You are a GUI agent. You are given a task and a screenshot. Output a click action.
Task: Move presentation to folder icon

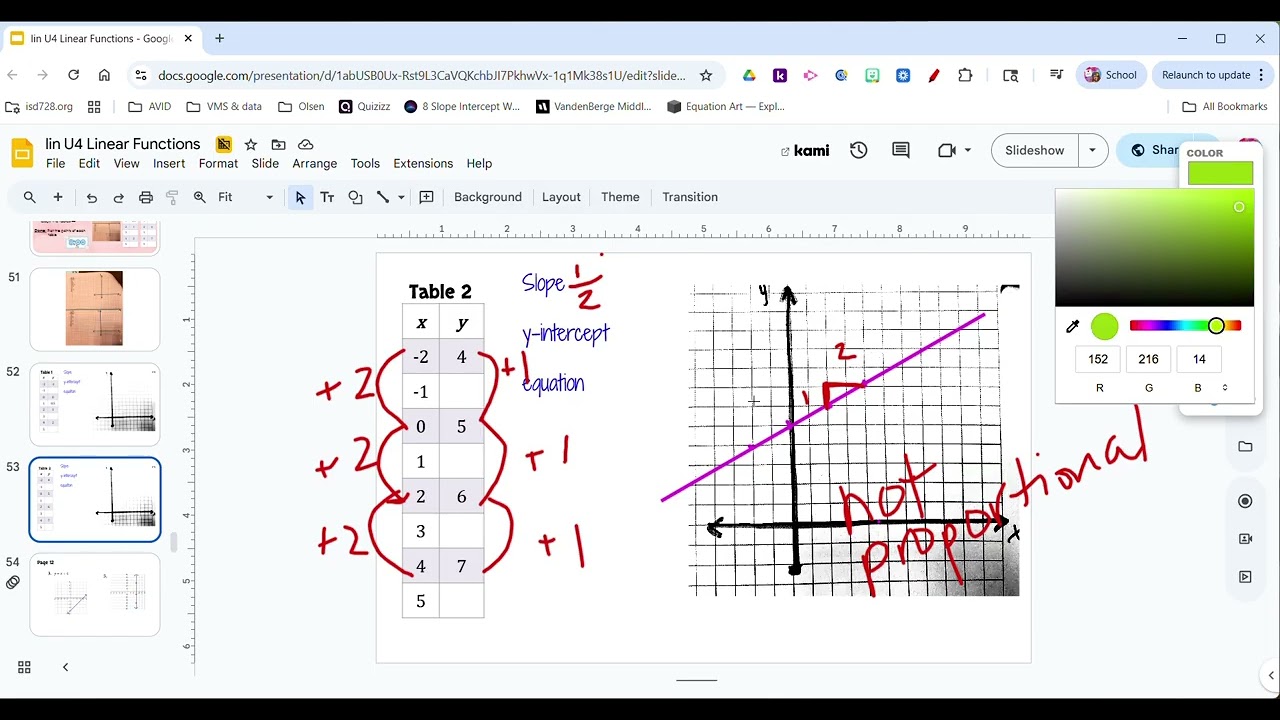pos(278,144)
